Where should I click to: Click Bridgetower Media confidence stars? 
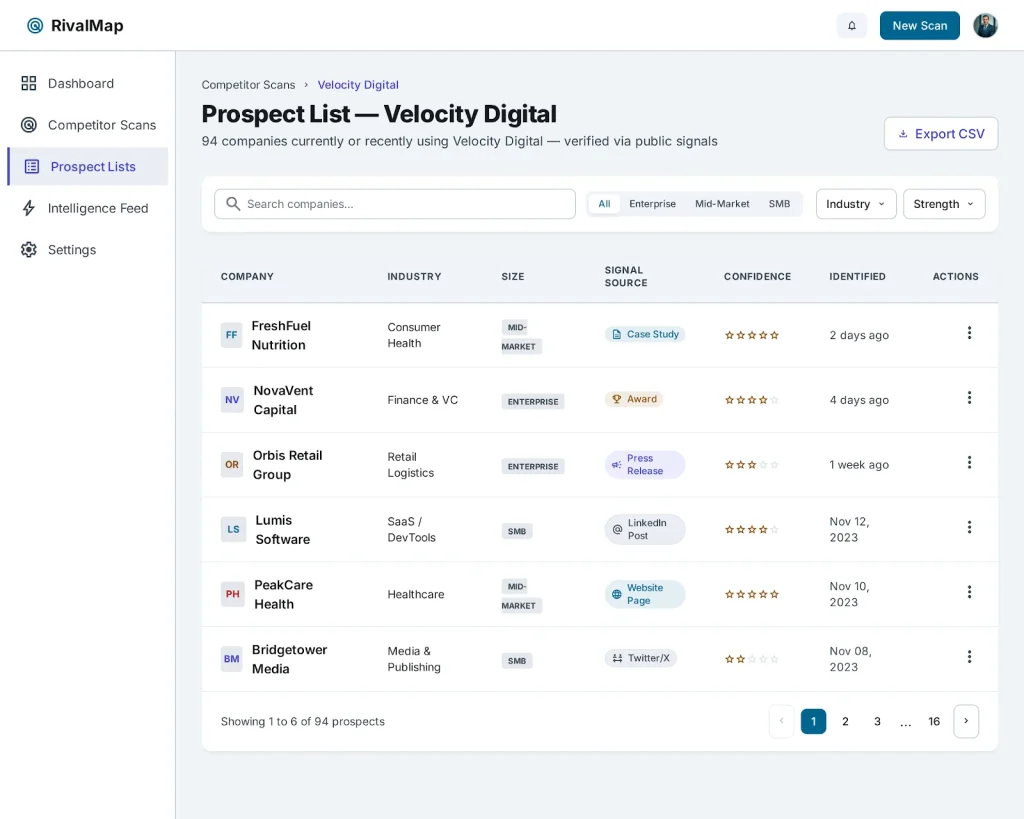pos(752,659)
